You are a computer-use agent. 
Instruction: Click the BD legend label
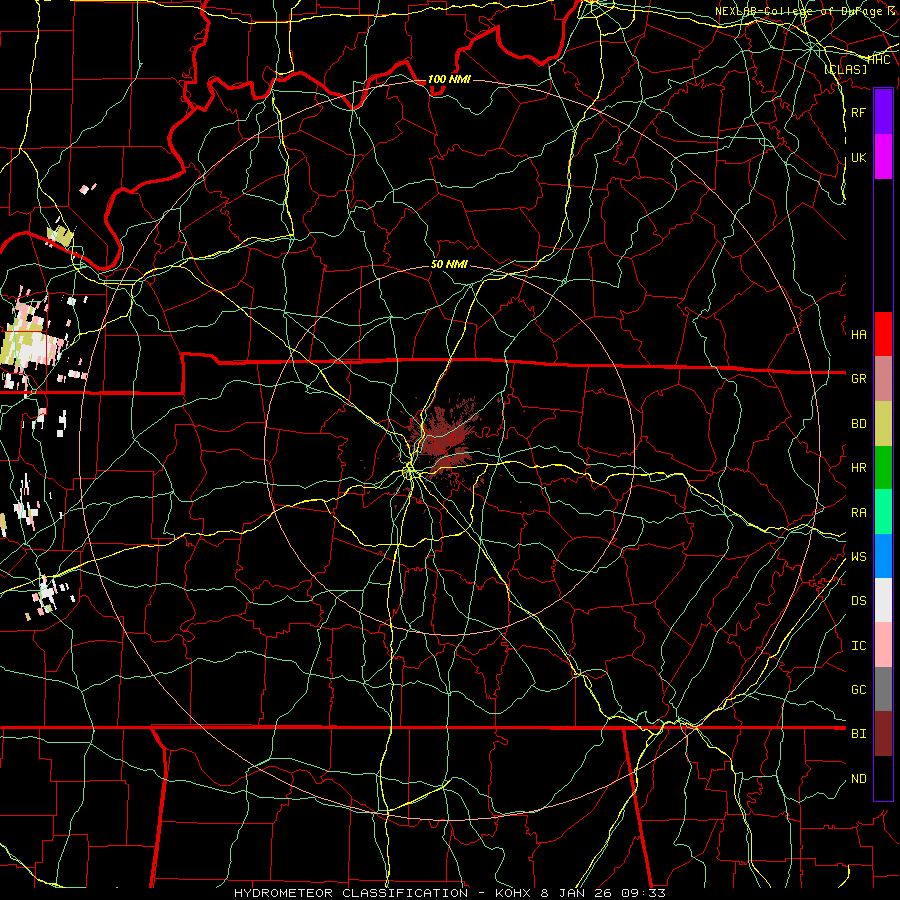(x=859, y=424)
